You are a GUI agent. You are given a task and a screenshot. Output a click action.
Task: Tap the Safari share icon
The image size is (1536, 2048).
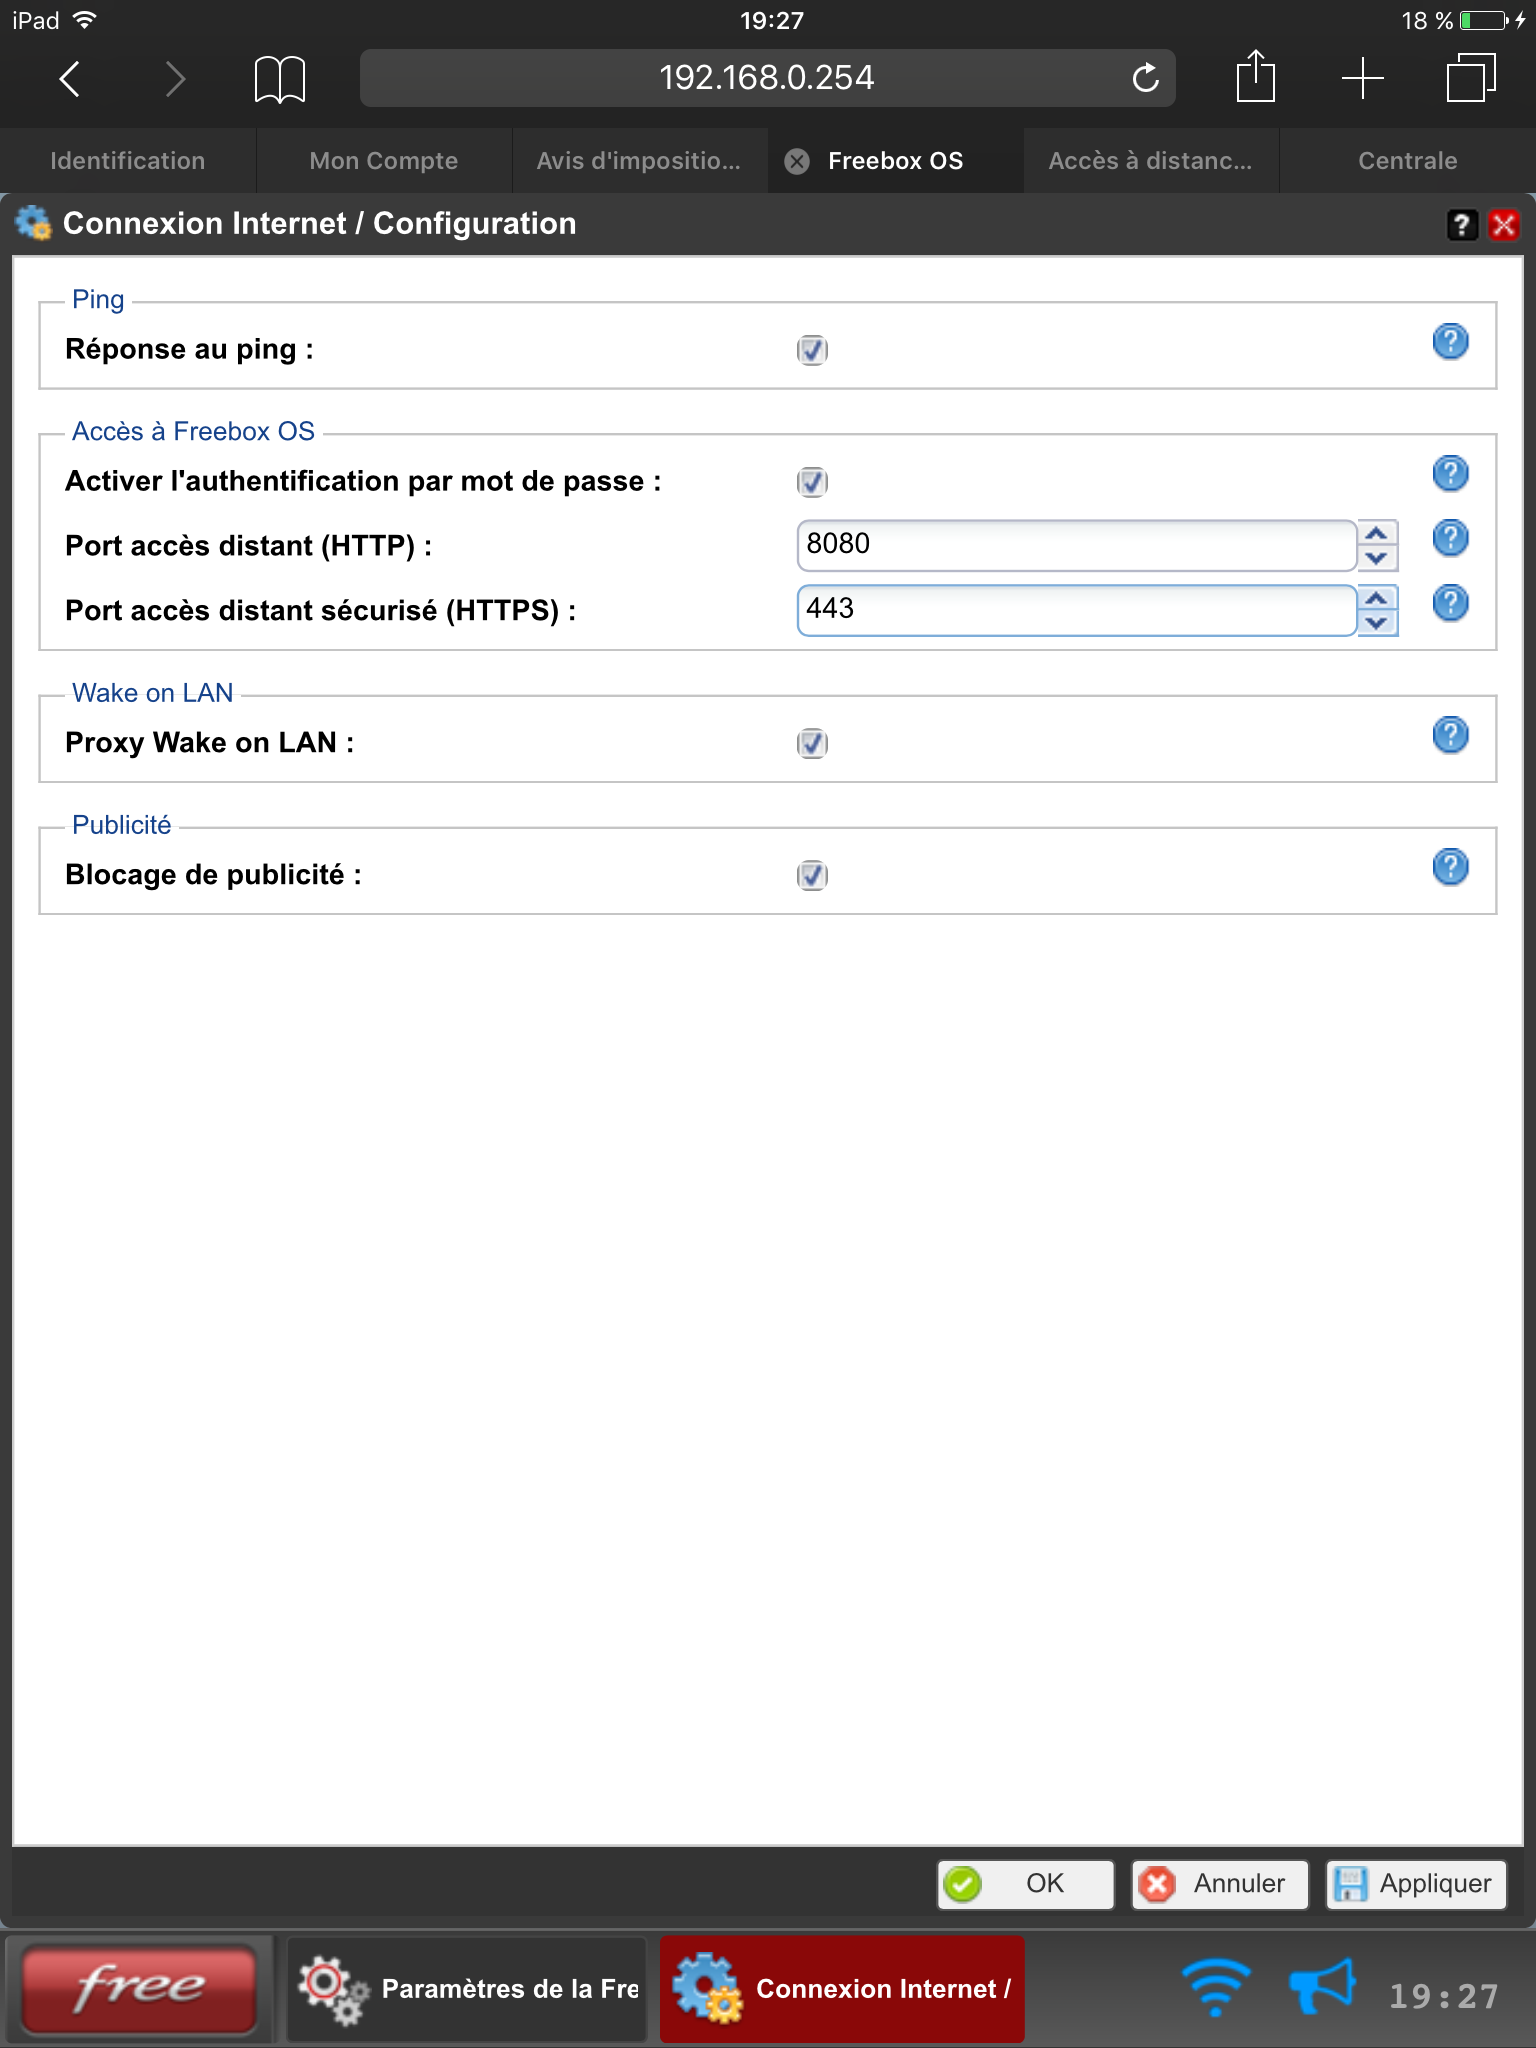point(1255,77)
